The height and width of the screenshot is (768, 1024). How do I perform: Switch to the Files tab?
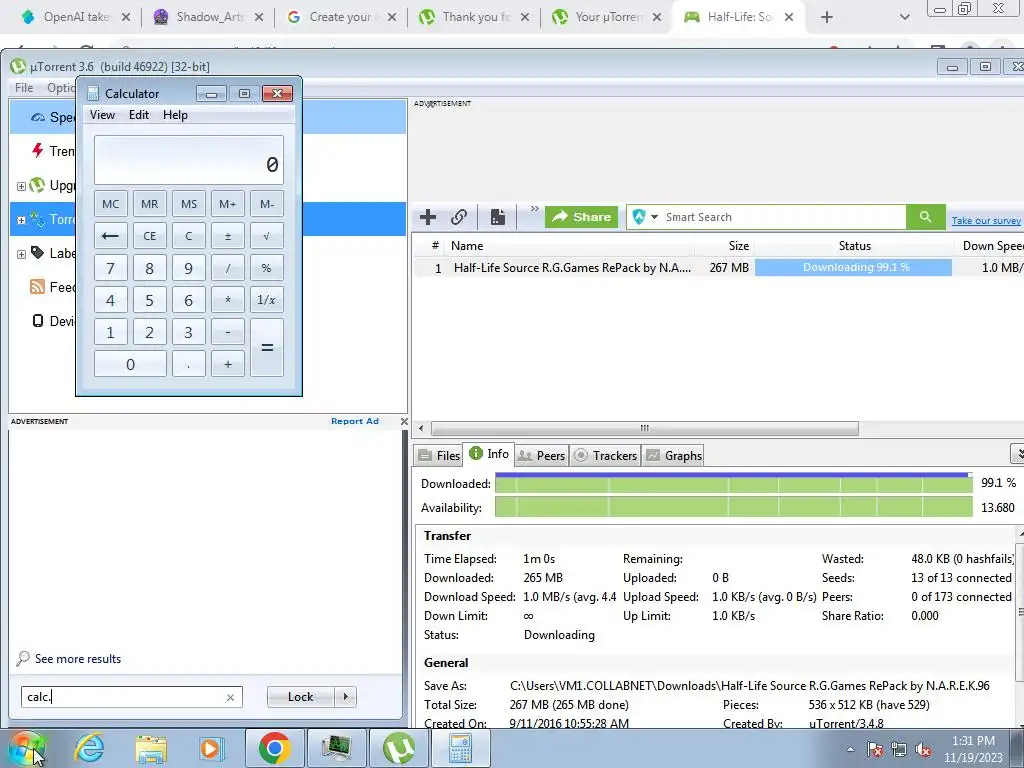point(439,456)
